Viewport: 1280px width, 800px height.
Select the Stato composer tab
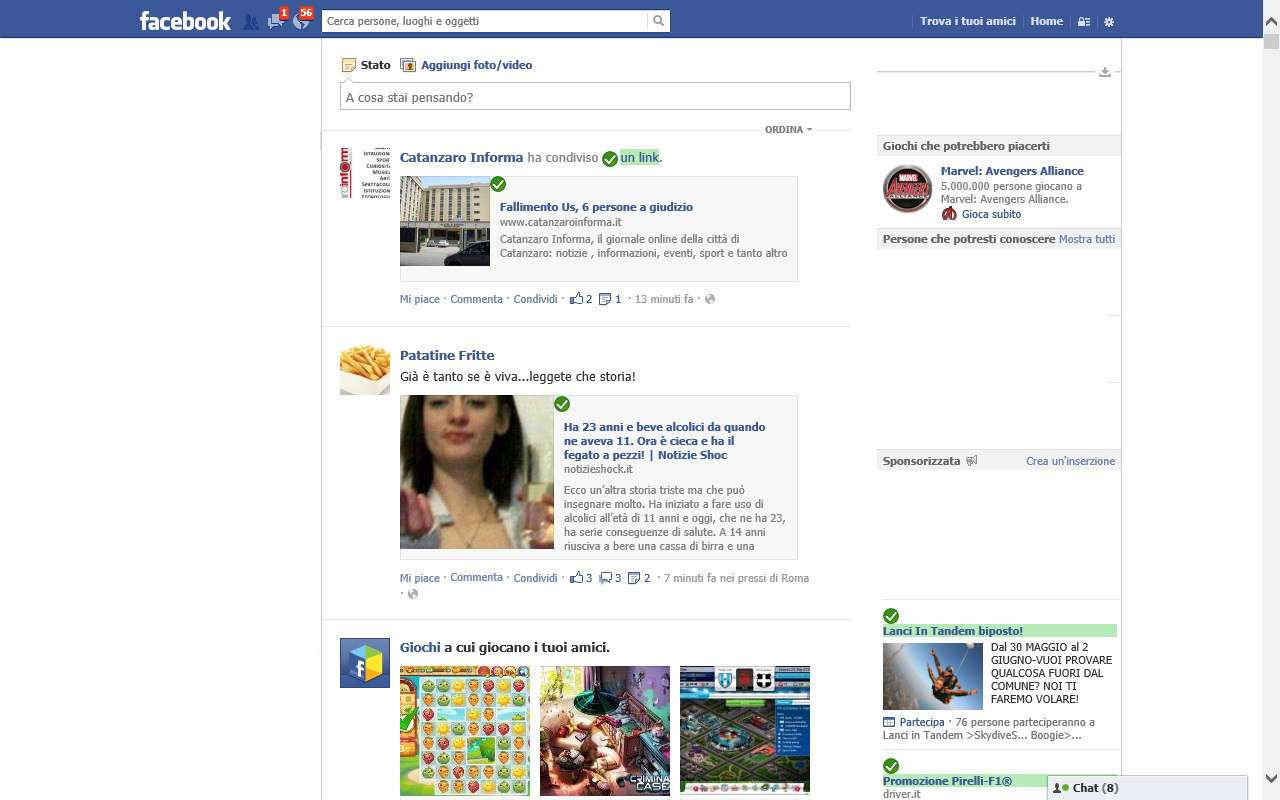pos(366,65)
